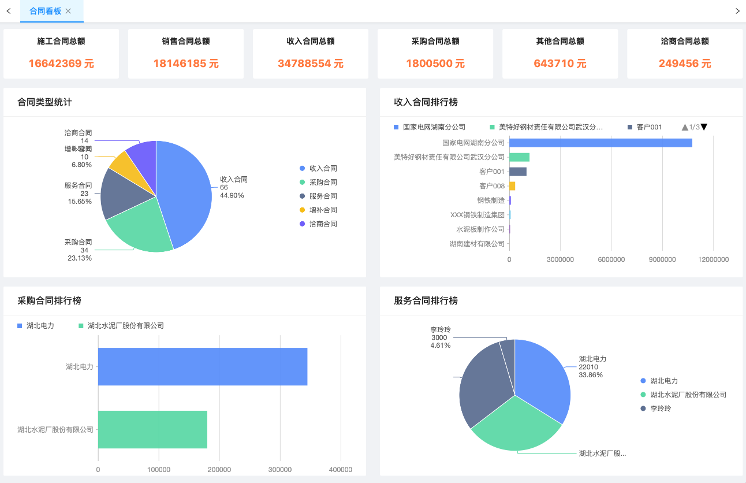
Task: Go to previous legend page in 收入合同排行榜
Action: pyautogui.click(x=685, y=127)
